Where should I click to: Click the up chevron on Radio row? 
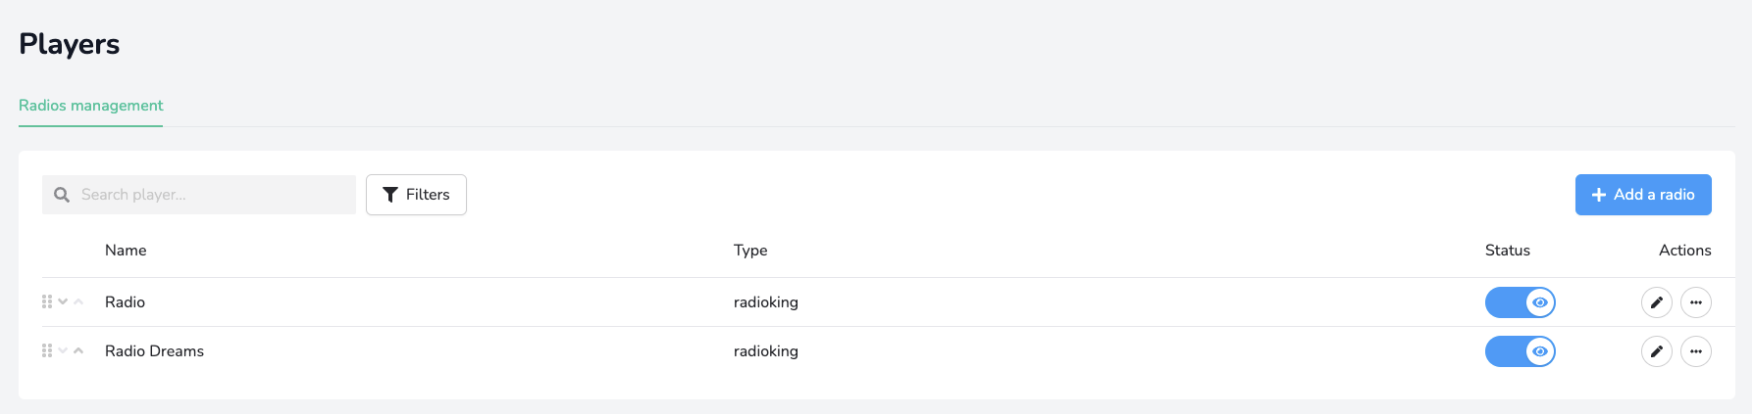(x=79, y=302)
